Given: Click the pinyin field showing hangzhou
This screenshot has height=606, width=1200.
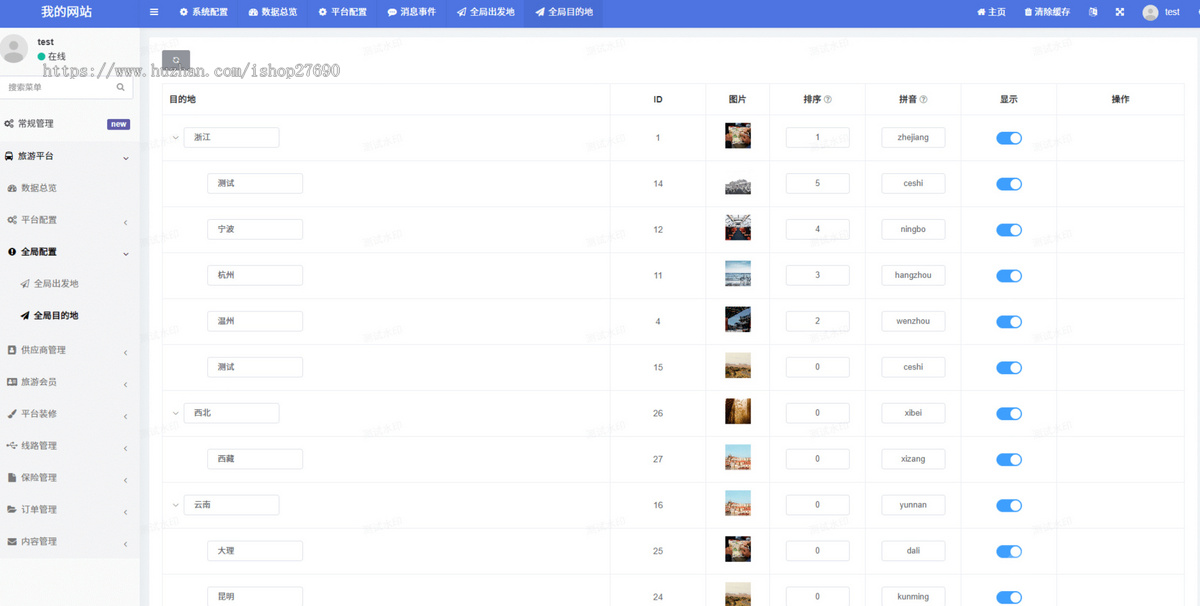Looking at the screenshot, I should tap(913, 275).
